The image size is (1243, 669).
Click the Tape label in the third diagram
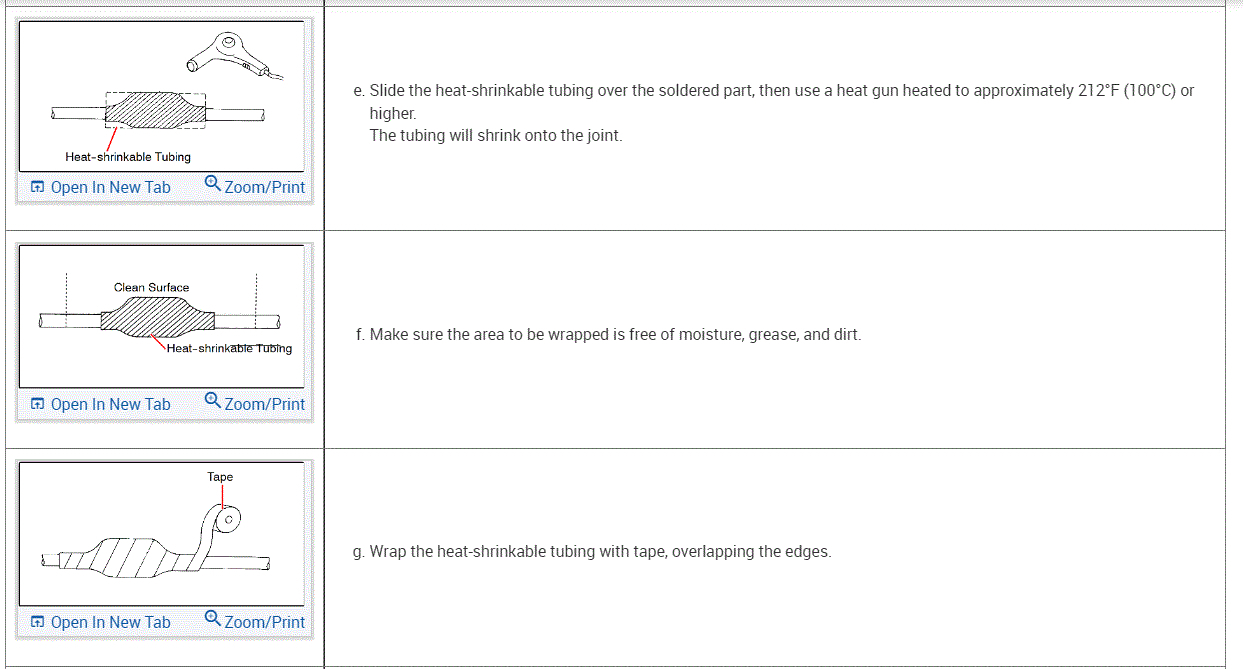coord(220,477)
